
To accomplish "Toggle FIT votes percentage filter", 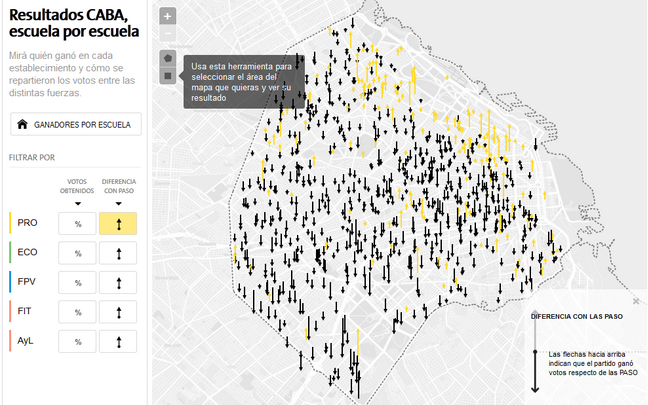I will click(77, 312).
